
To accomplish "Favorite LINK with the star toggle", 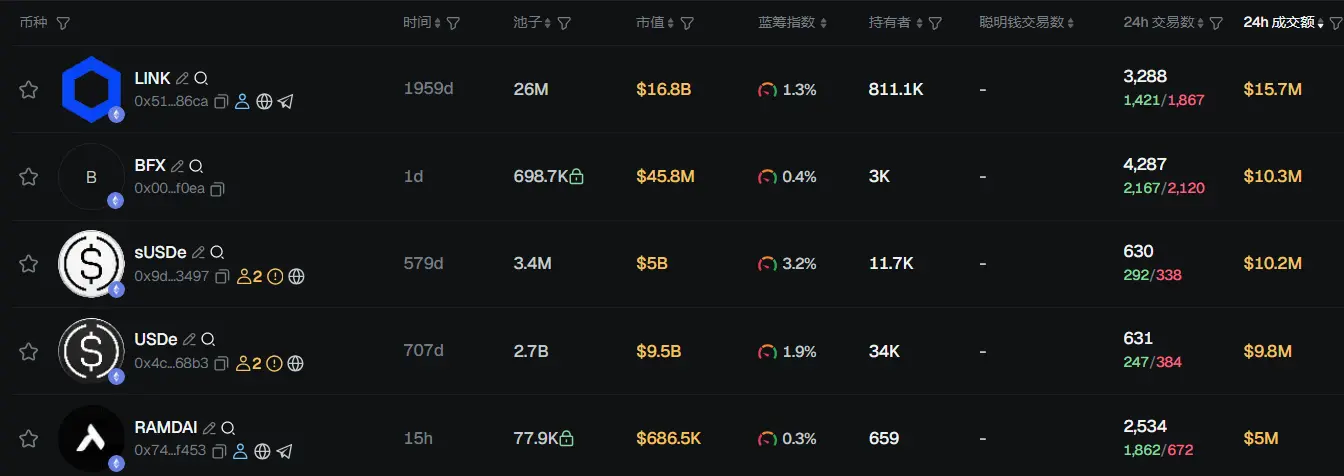I will 29,90.
